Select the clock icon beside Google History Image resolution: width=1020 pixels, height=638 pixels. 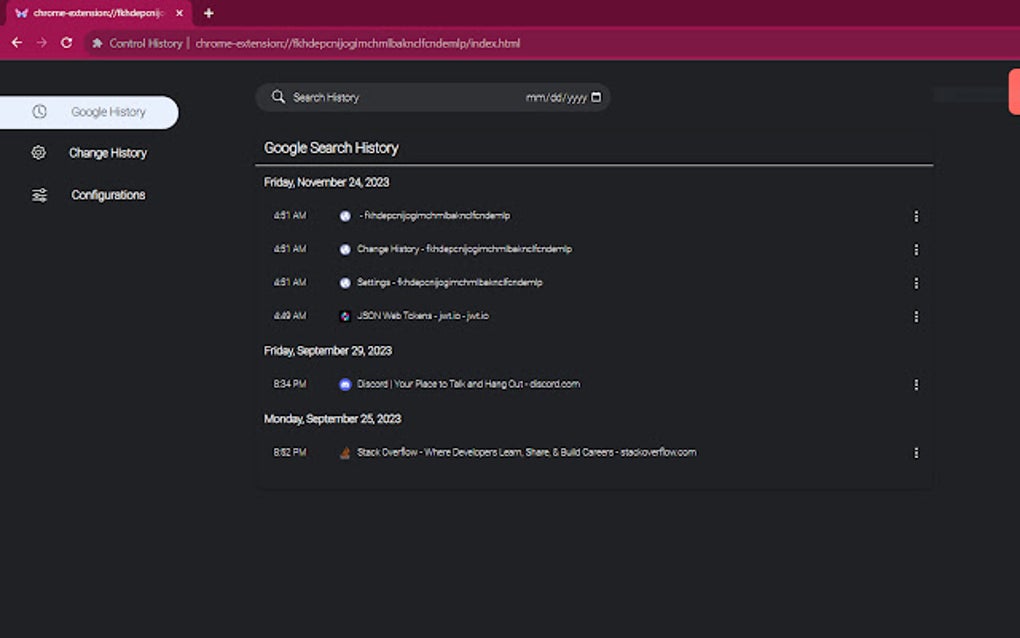[38, 112]
